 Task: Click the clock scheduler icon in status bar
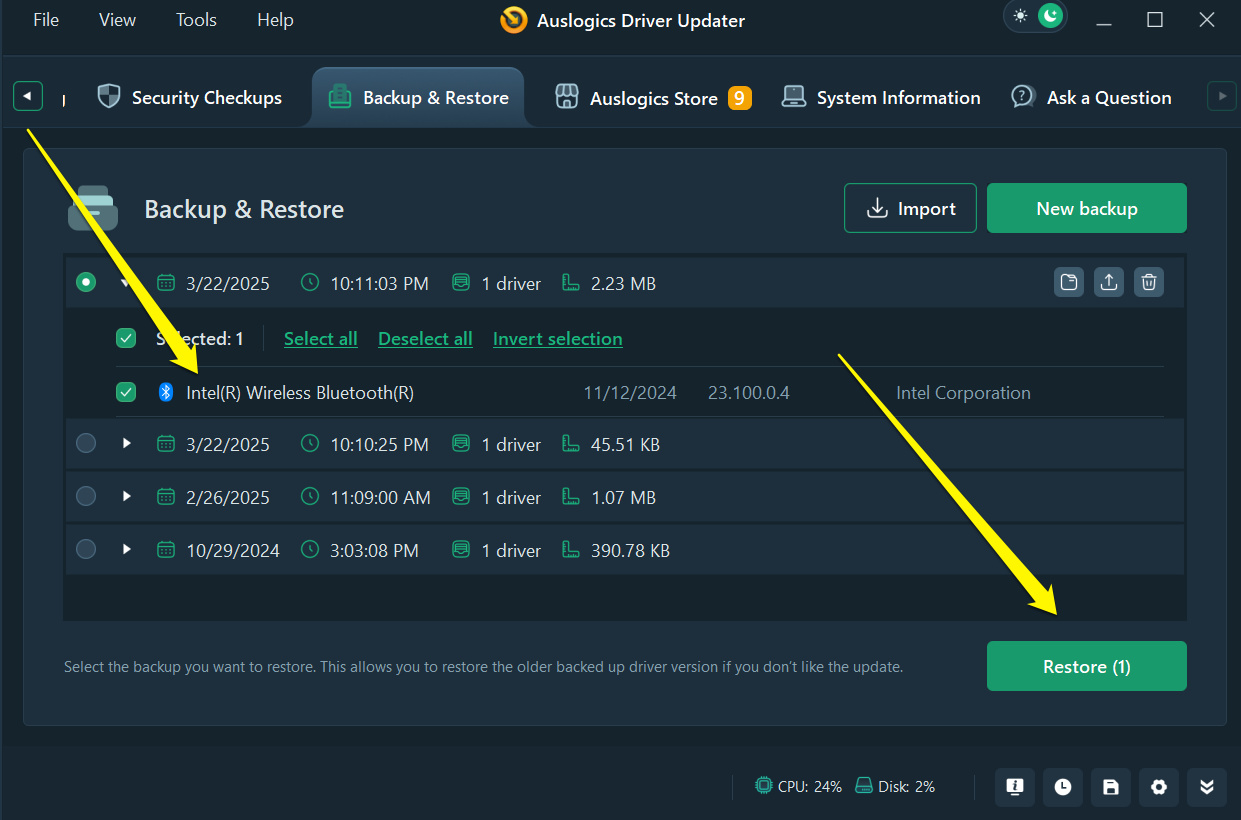point(1063,787)
